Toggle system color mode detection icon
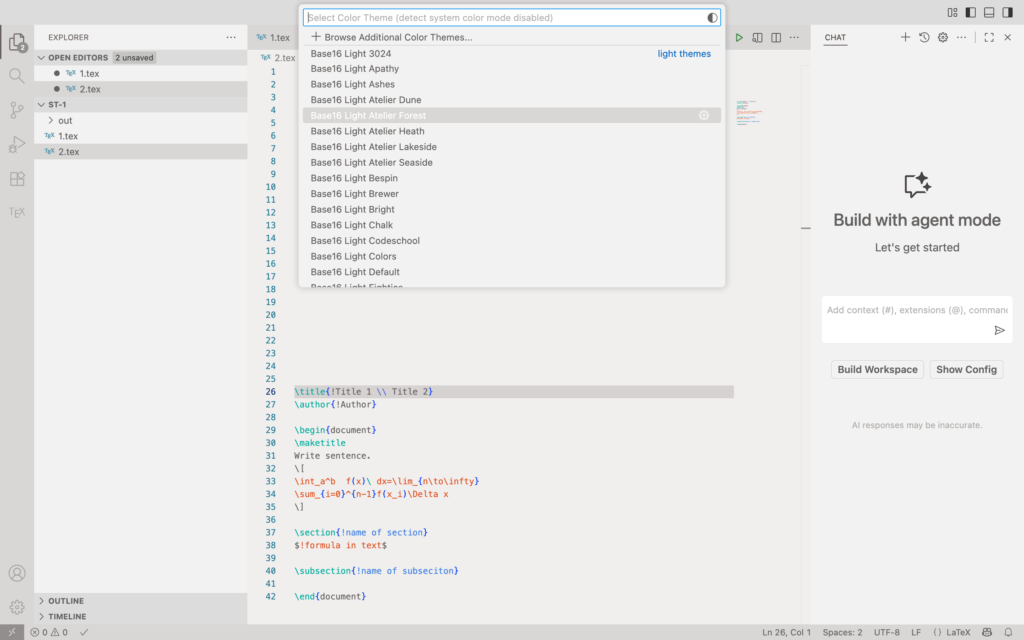The image size is (1024, 640). pyautogui.click(x=712, y=18)
